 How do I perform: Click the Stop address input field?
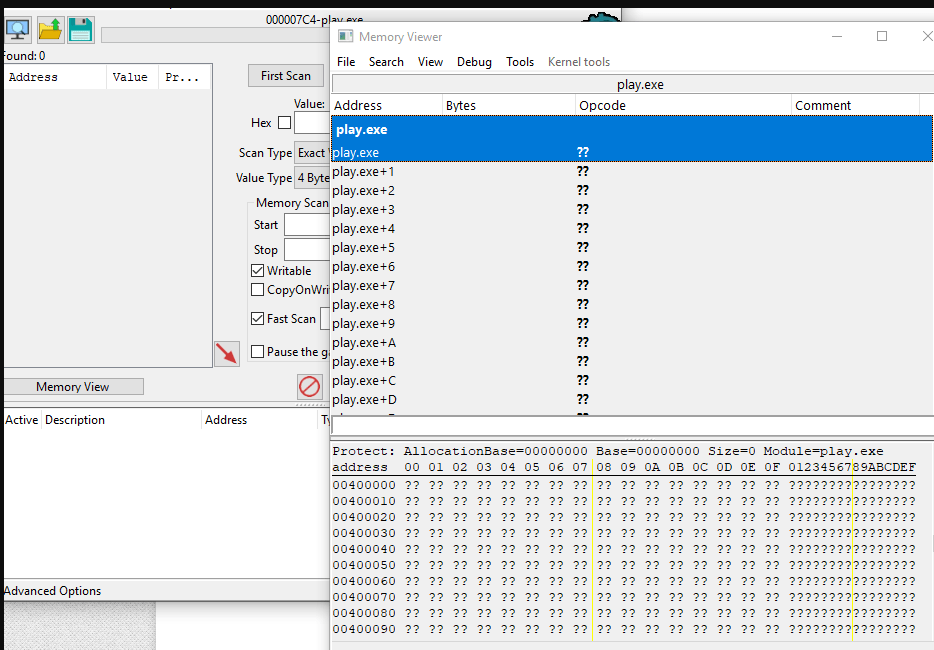click(307, 250)
